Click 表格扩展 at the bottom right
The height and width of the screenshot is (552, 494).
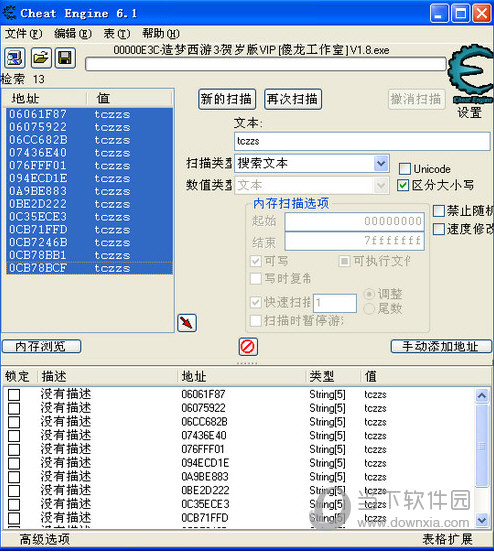pyautogui.click(x=448, y=539)
